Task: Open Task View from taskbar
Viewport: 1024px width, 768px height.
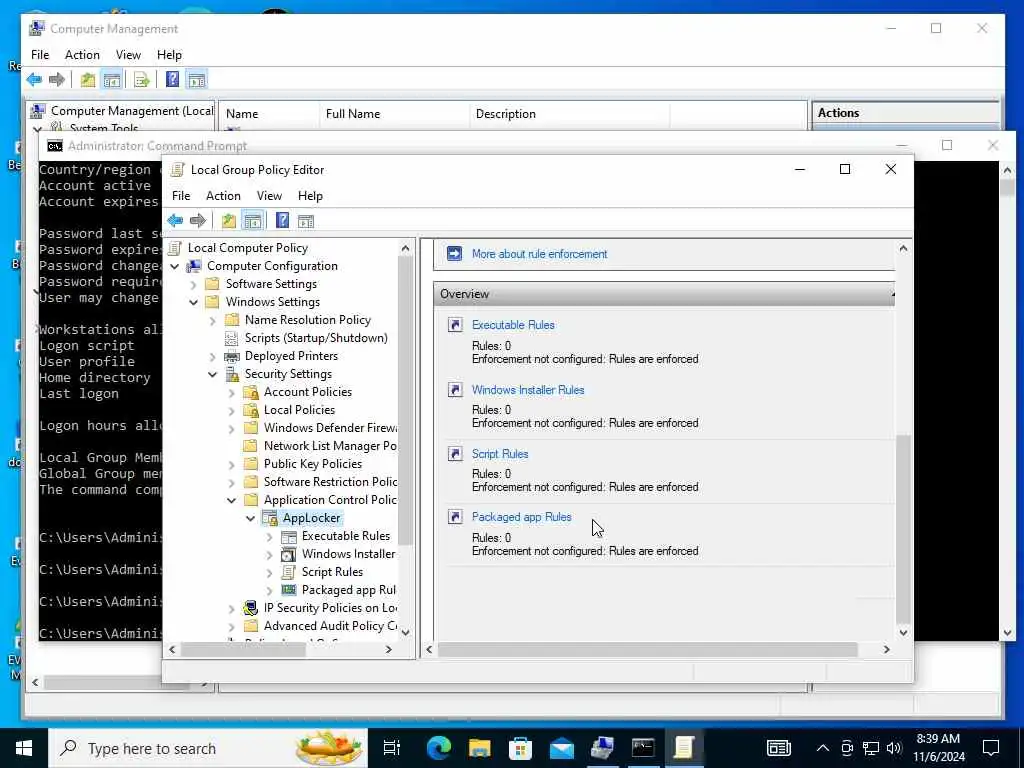Action: click(392, 748)
